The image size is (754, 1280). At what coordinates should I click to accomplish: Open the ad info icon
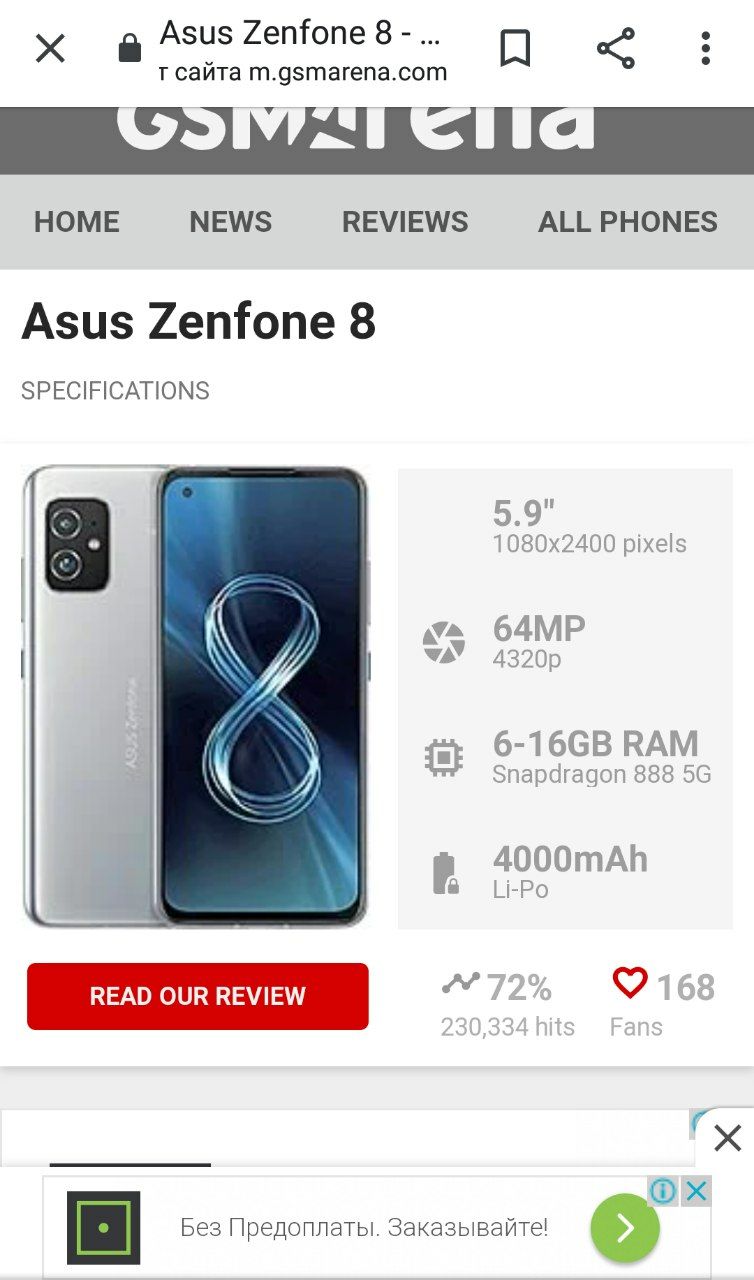(663, 1191)
